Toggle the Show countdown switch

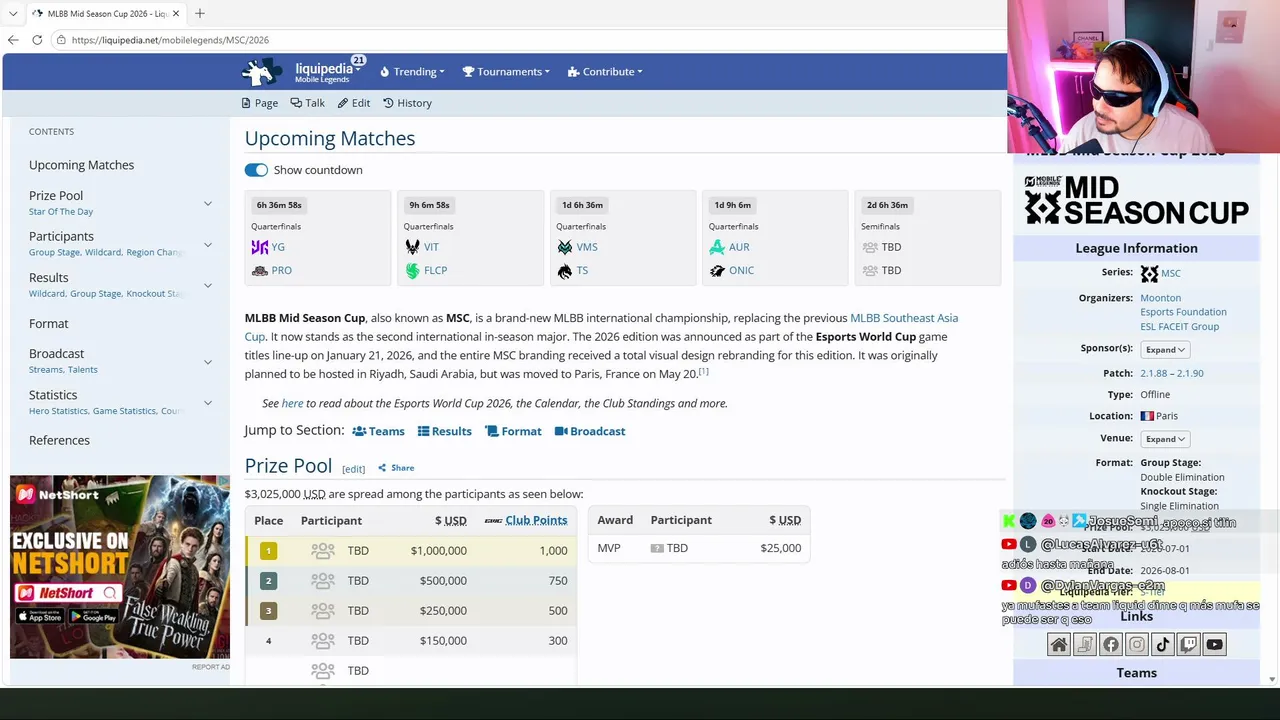coord(256,170)
